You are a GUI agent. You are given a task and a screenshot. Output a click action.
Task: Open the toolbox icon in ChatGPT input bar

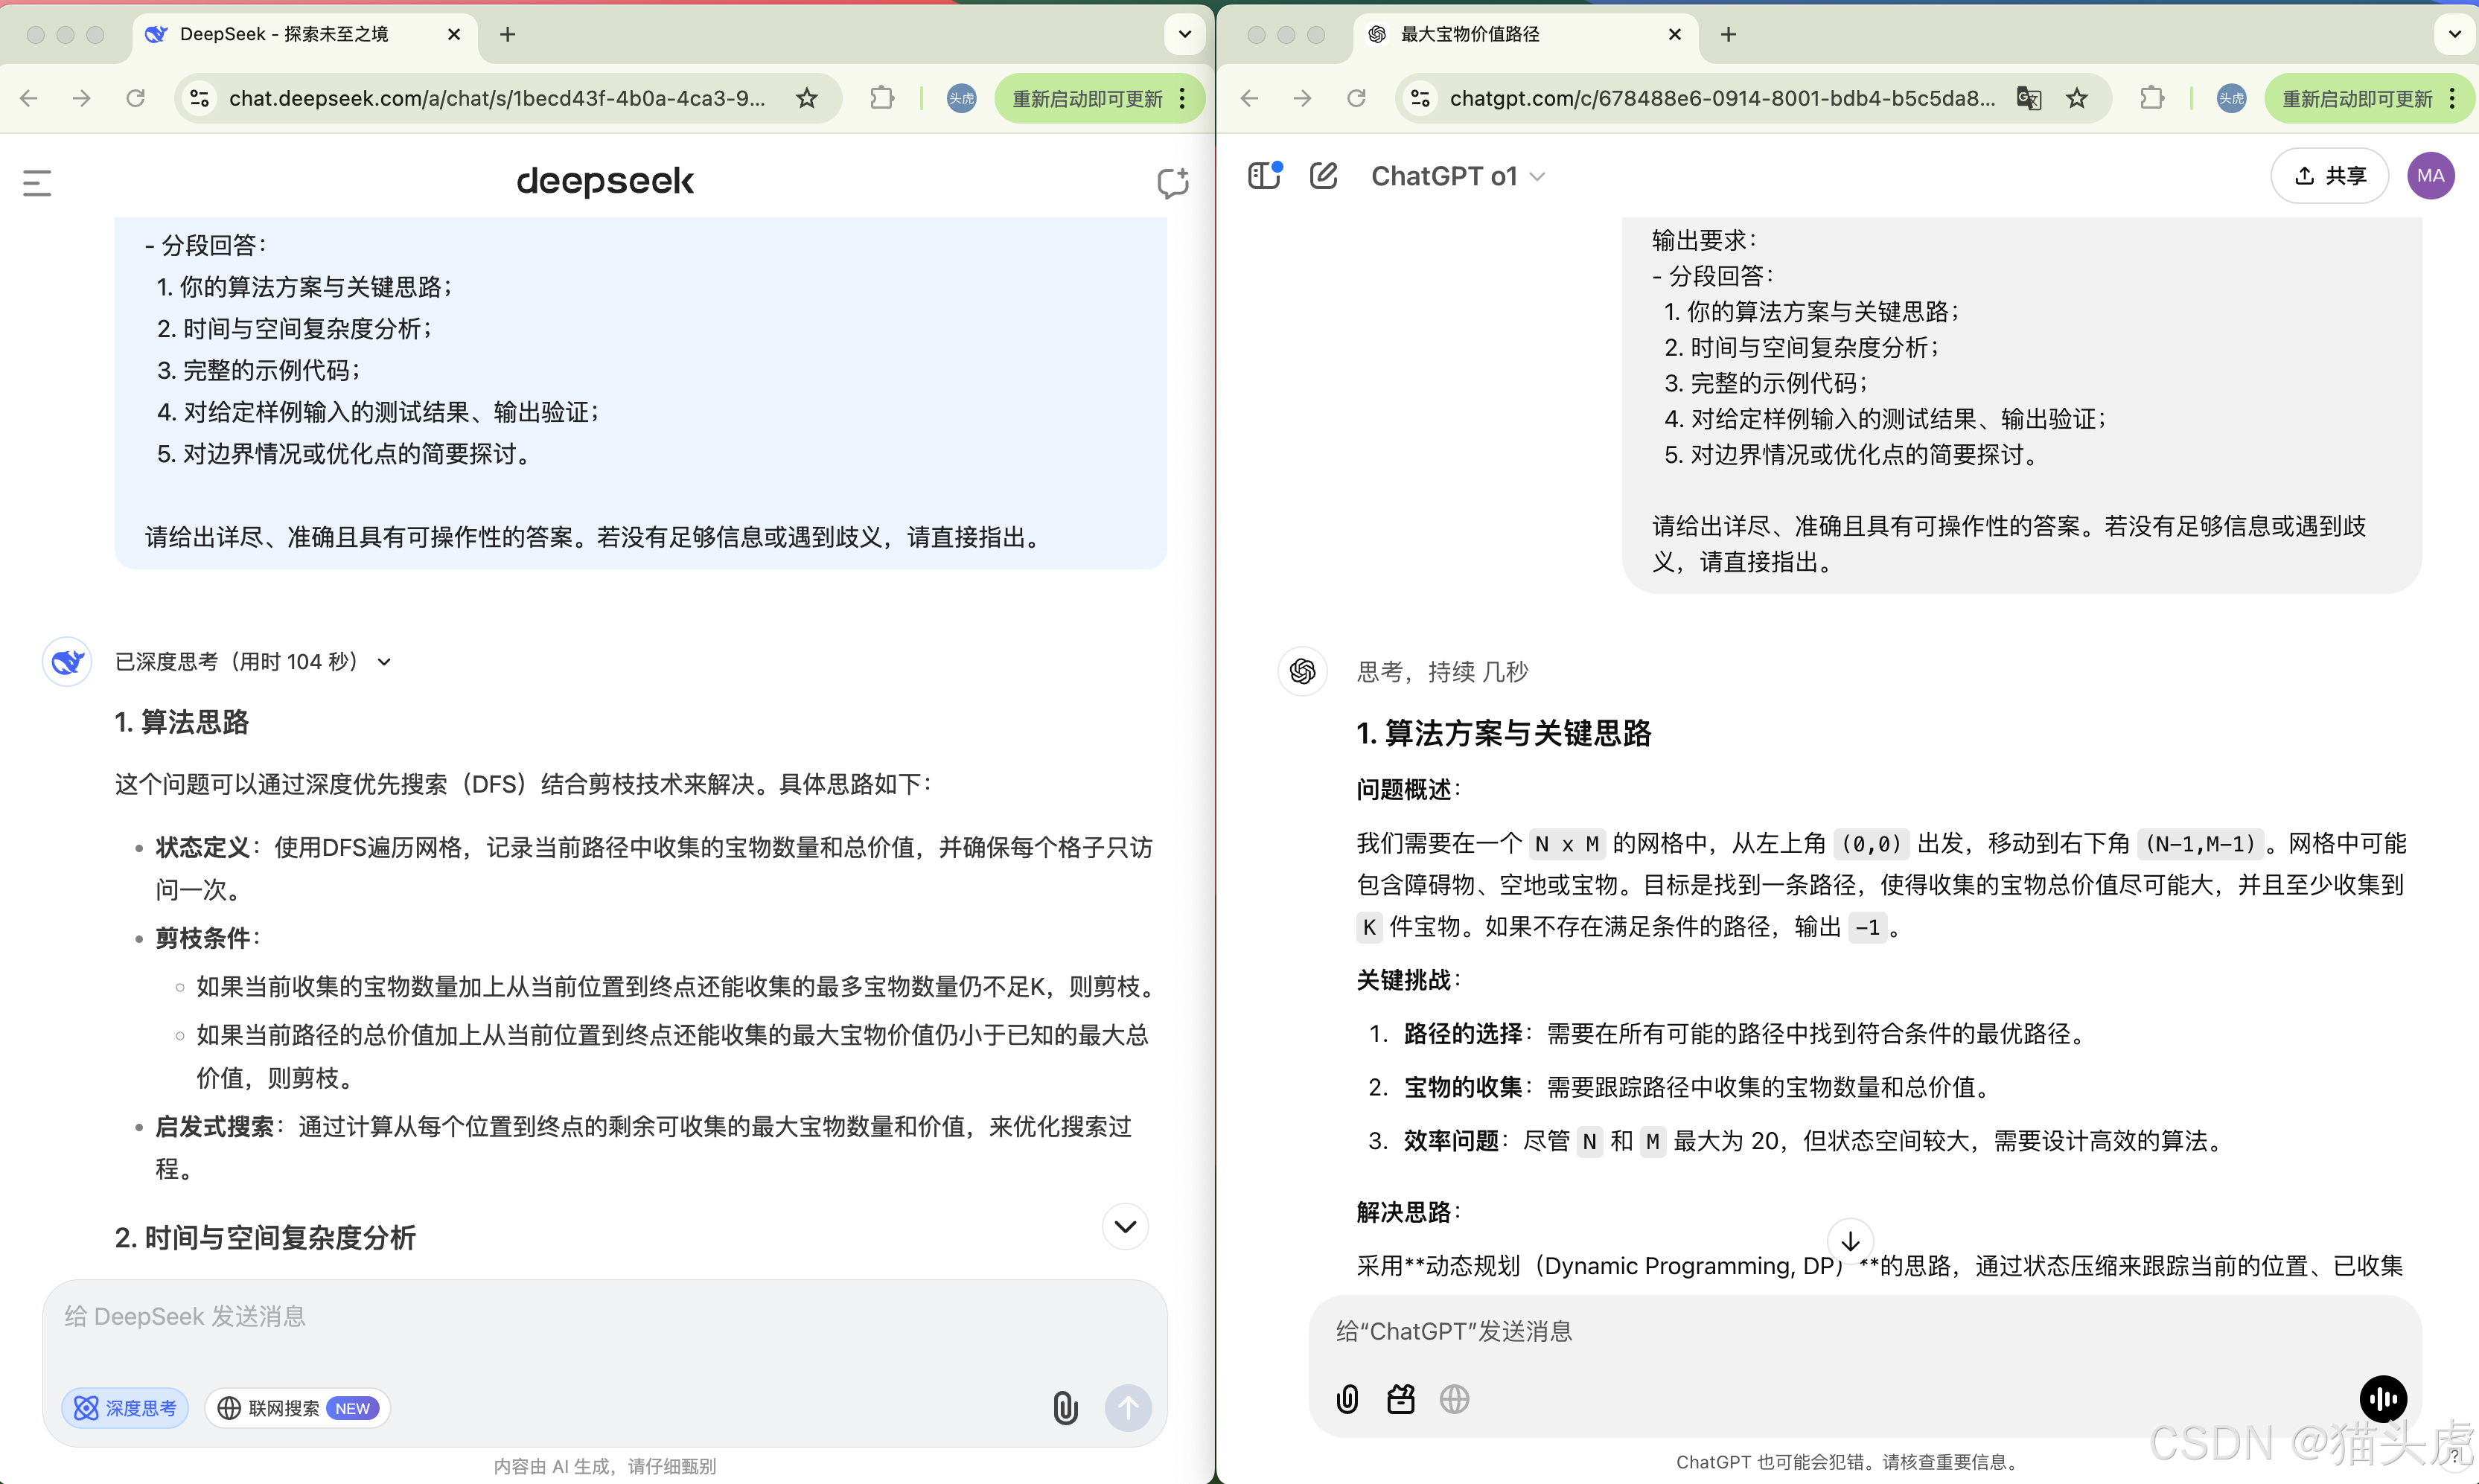1400,1399
